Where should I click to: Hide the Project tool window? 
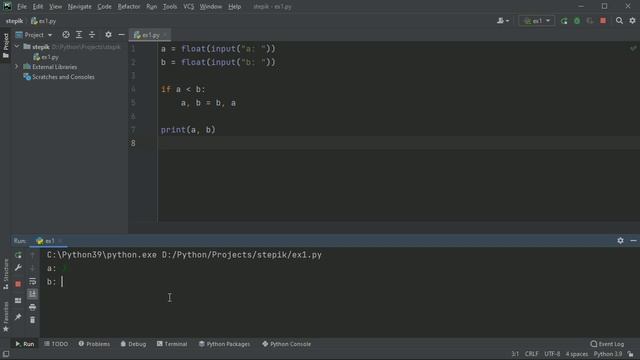point(121,35)
